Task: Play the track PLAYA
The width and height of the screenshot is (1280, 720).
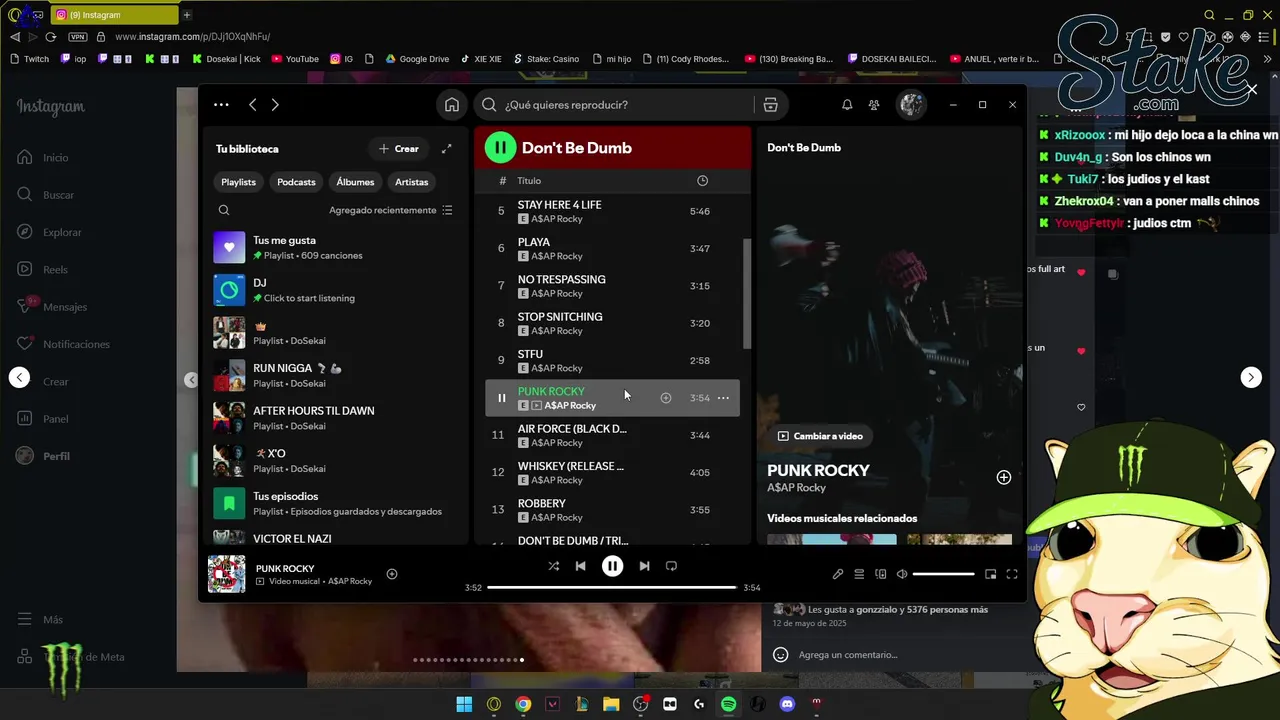Action: click(x=612, y=248)
